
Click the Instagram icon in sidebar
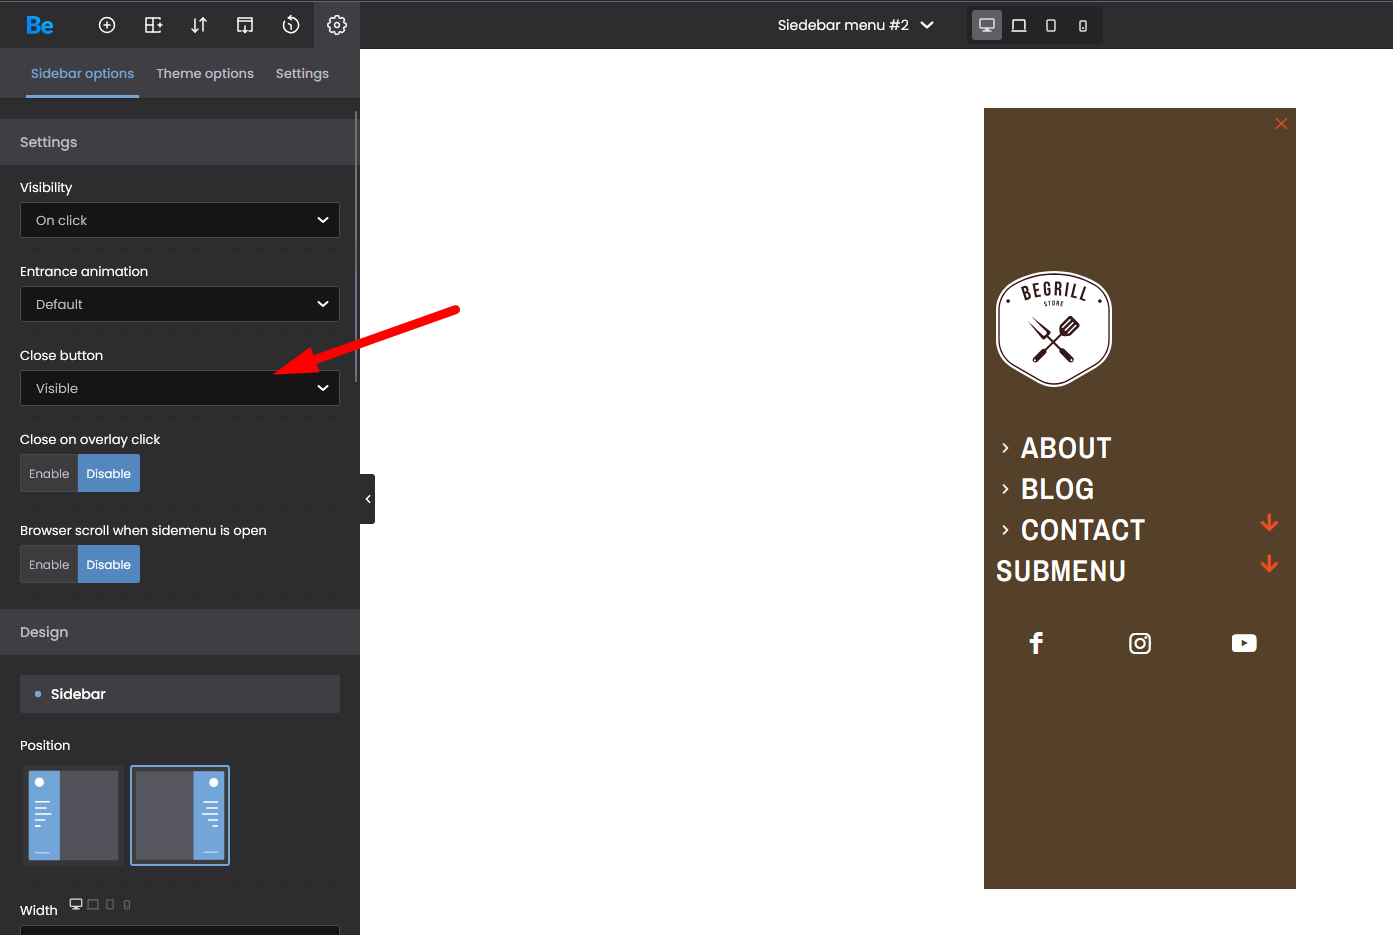coord(1140,643)
